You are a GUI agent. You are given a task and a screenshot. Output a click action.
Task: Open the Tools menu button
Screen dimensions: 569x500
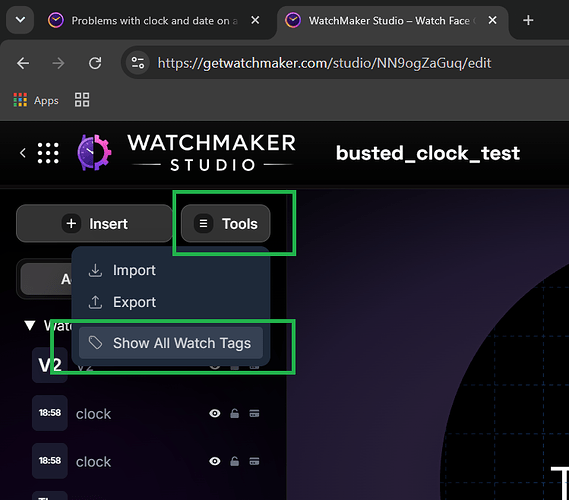225,224
